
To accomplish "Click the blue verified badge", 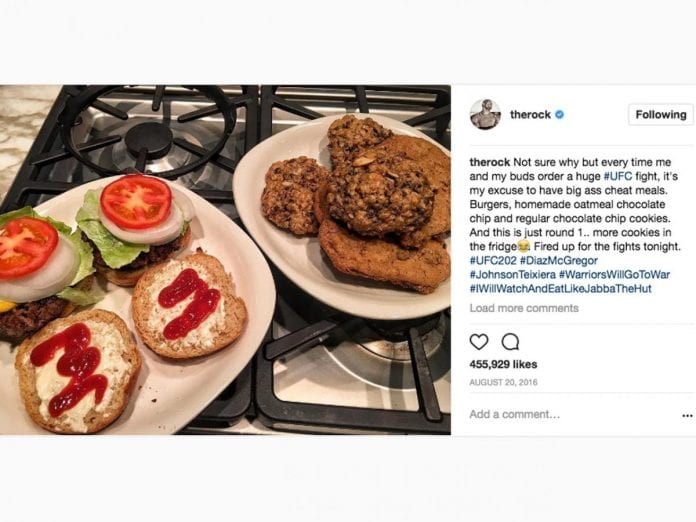I will pyautogui.click(x=560, y=115).
